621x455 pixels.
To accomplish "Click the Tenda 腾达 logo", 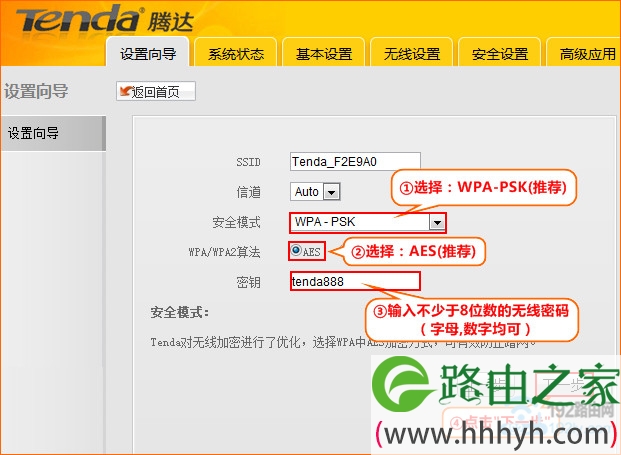I will click(x=105, y=19).
